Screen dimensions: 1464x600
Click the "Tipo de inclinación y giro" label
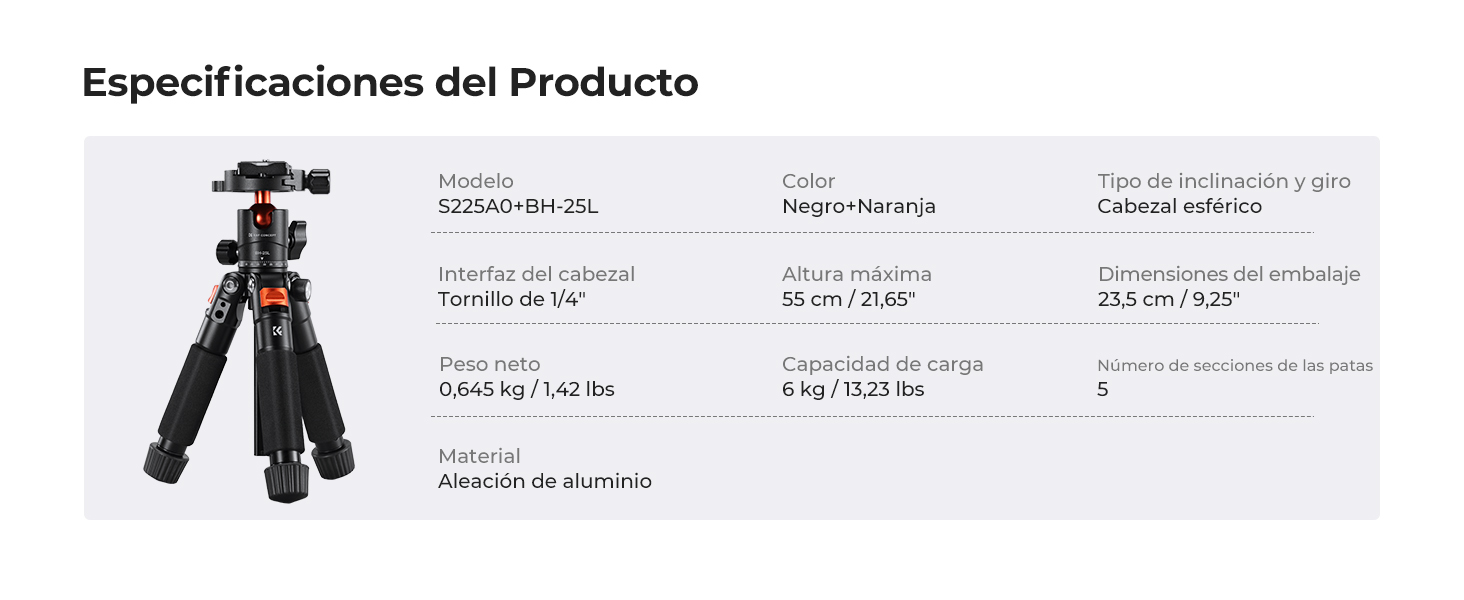point(1224,181)
